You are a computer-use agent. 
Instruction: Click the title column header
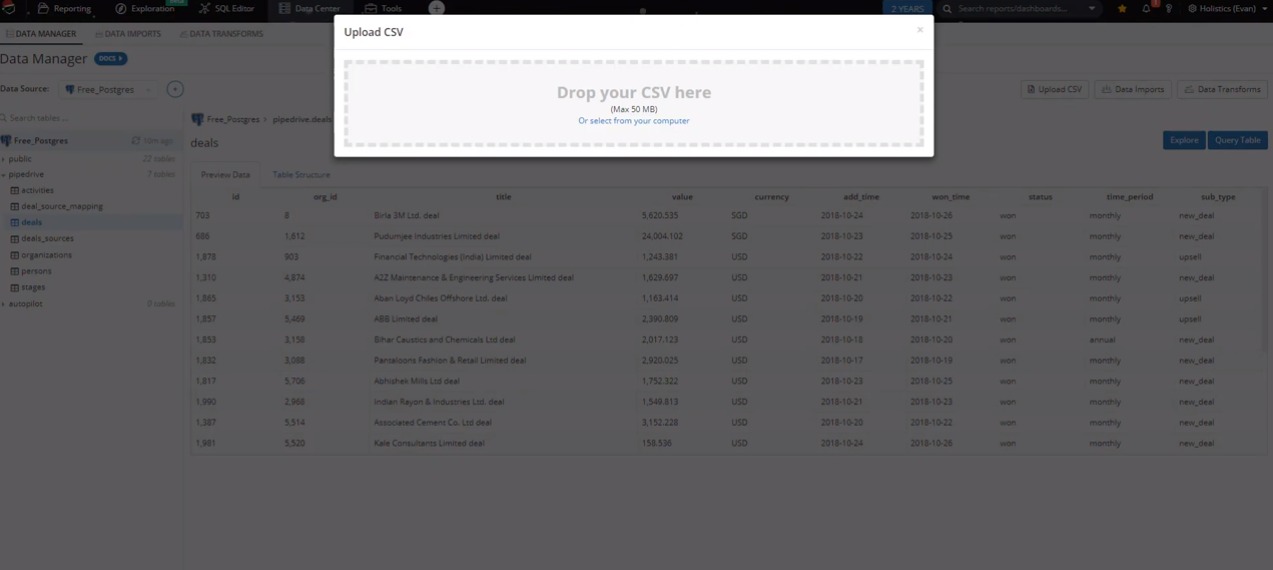coord(503,197)
